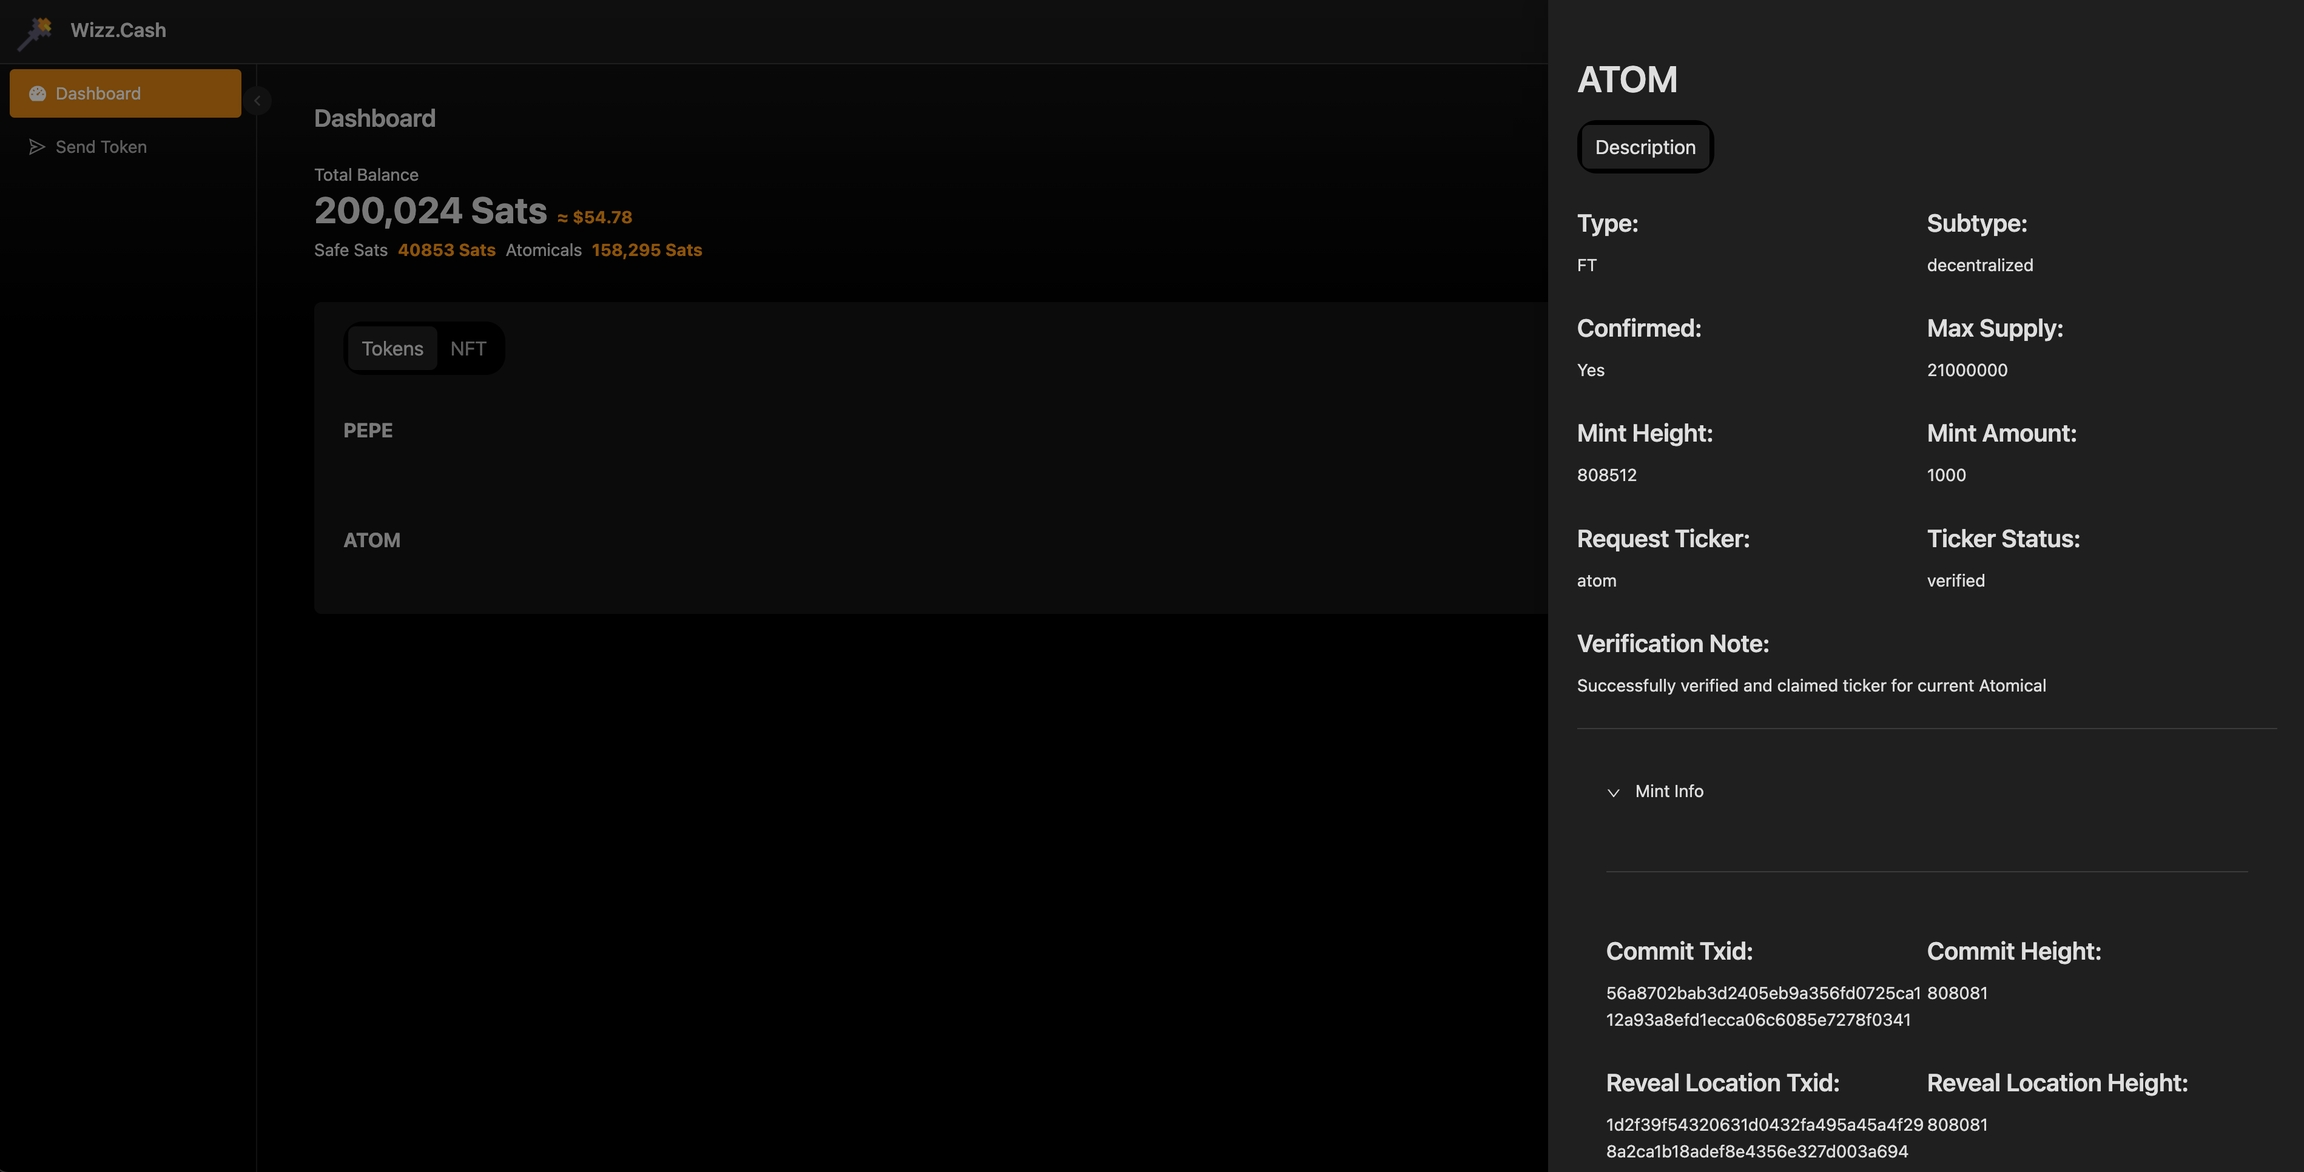
Task: Open the Description tab in ATOM panel
Action: (1644, 147)
